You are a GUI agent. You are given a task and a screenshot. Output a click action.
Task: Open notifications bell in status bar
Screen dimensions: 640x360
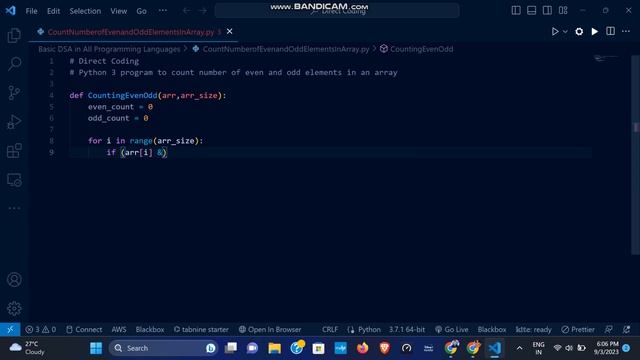click(627, 329)
